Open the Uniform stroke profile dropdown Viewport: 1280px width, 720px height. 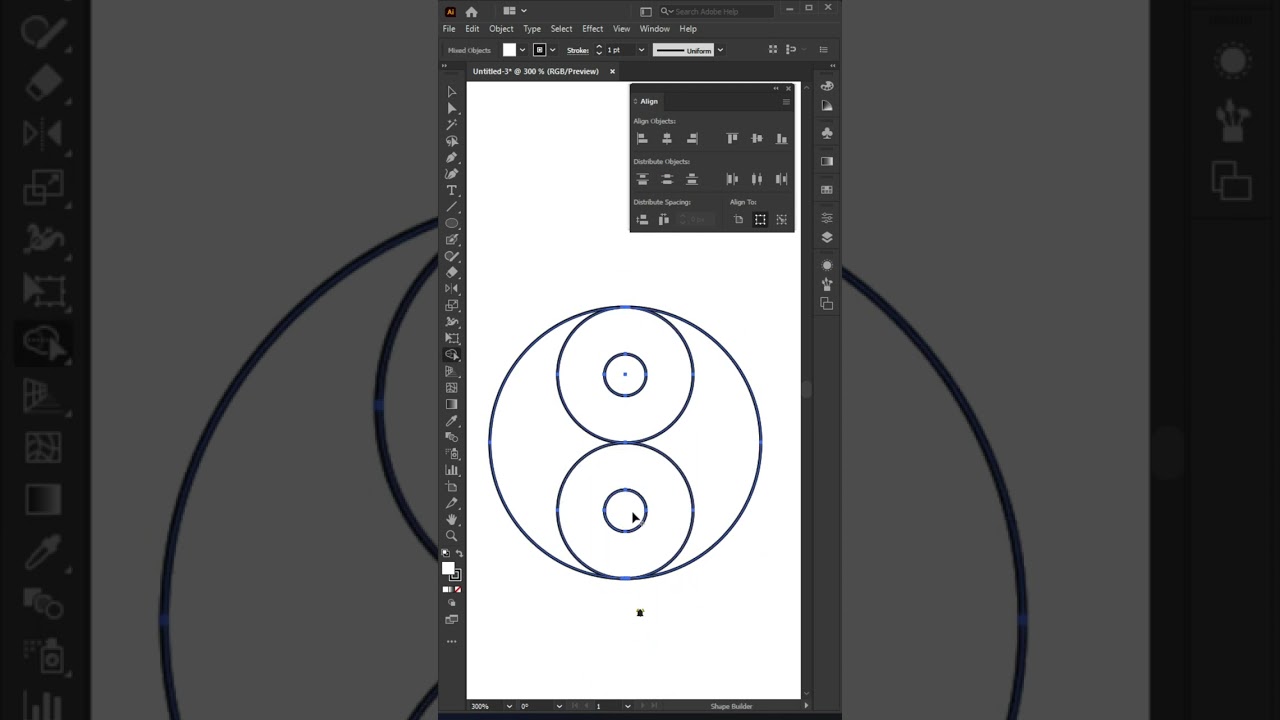719,50
